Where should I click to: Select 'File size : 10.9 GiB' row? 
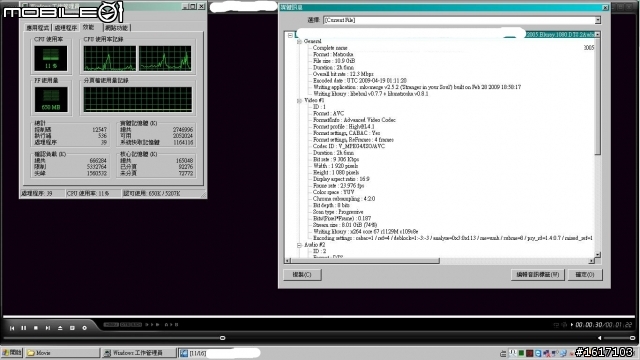[x=334, y=61]
